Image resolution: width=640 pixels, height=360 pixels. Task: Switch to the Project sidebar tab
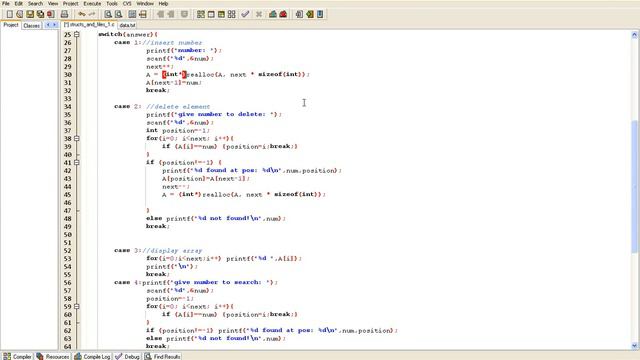11,25
